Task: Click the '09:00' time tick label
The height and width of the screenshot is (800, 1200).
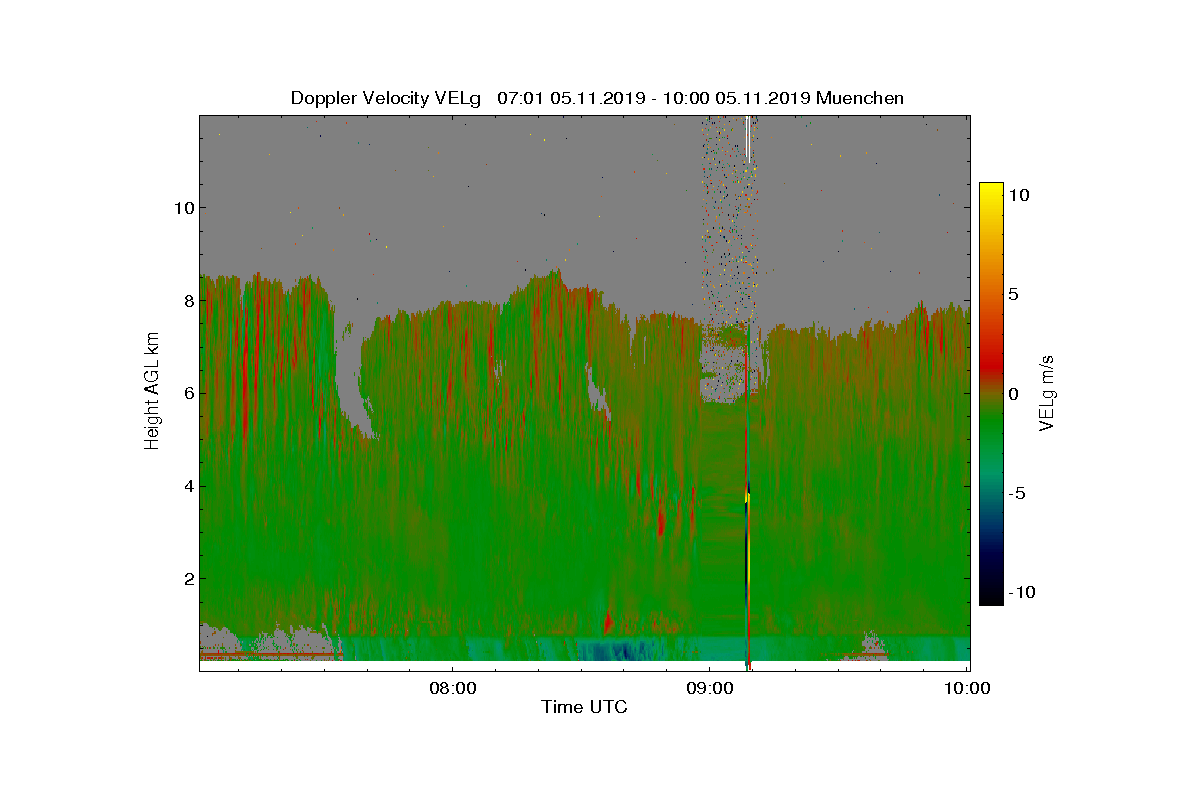Action: pos(709,688)
